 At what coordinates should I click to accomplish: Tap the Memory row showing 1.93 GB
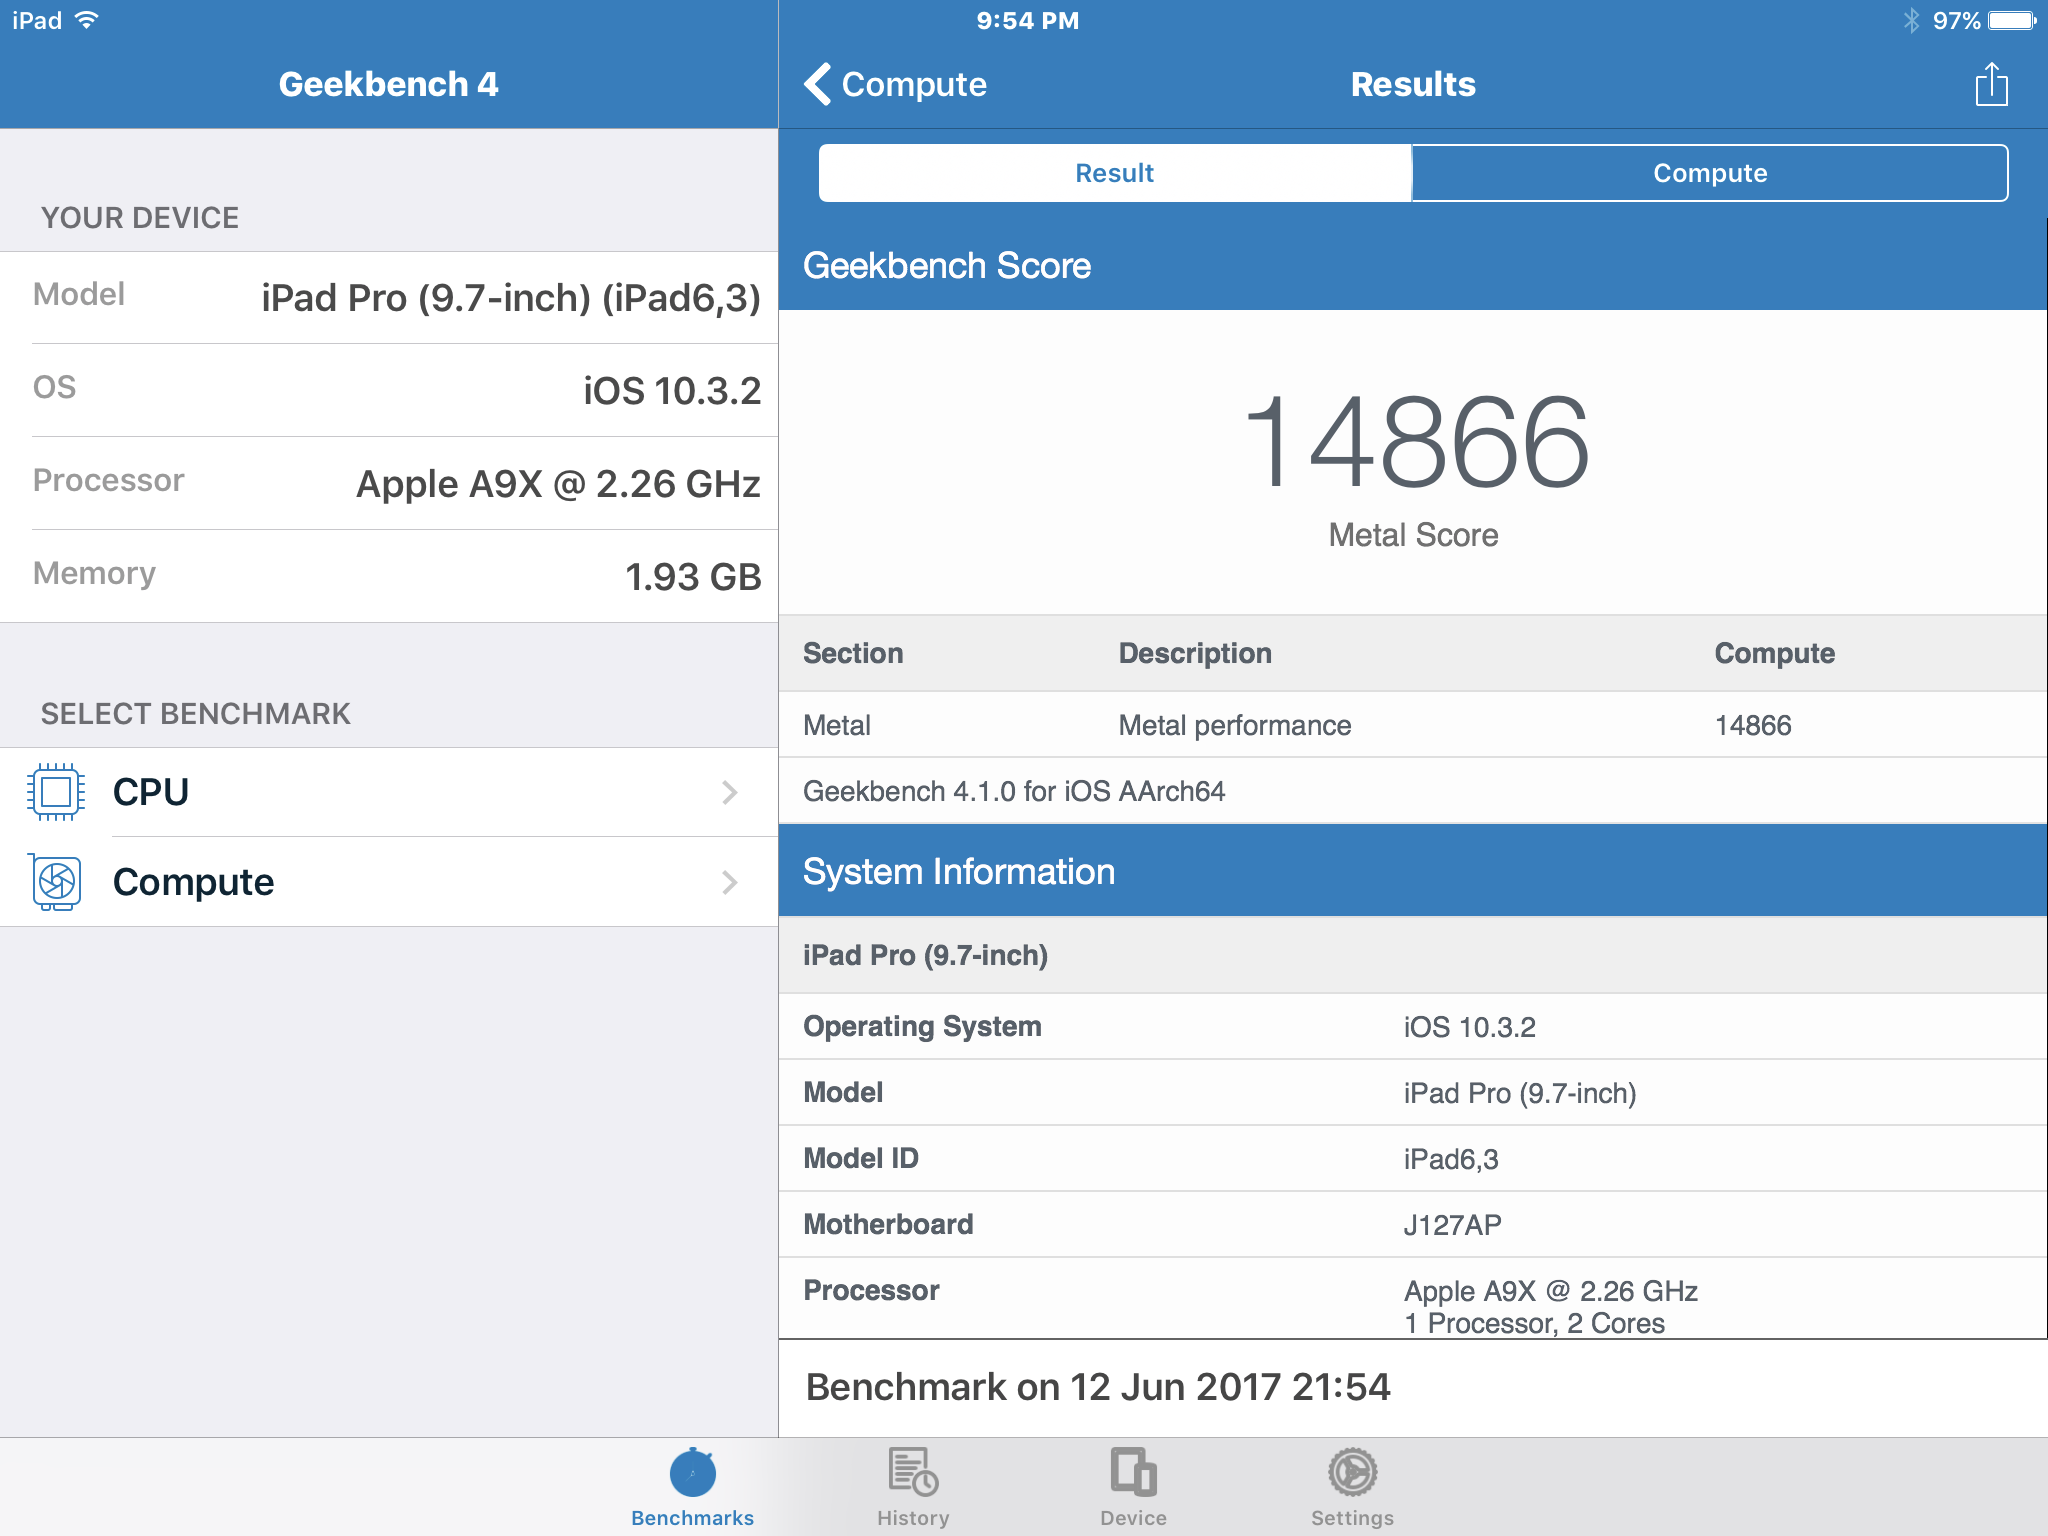pyautogui.click(x=389, y=576)
